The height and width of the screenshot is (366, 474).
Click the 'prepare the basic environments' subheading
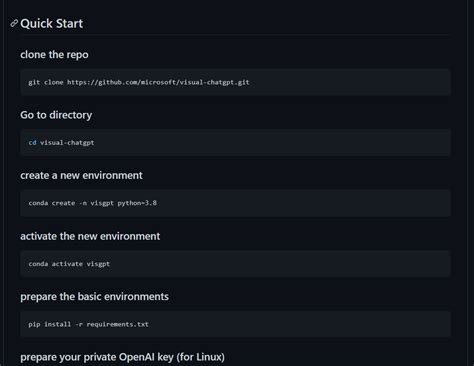94,296
